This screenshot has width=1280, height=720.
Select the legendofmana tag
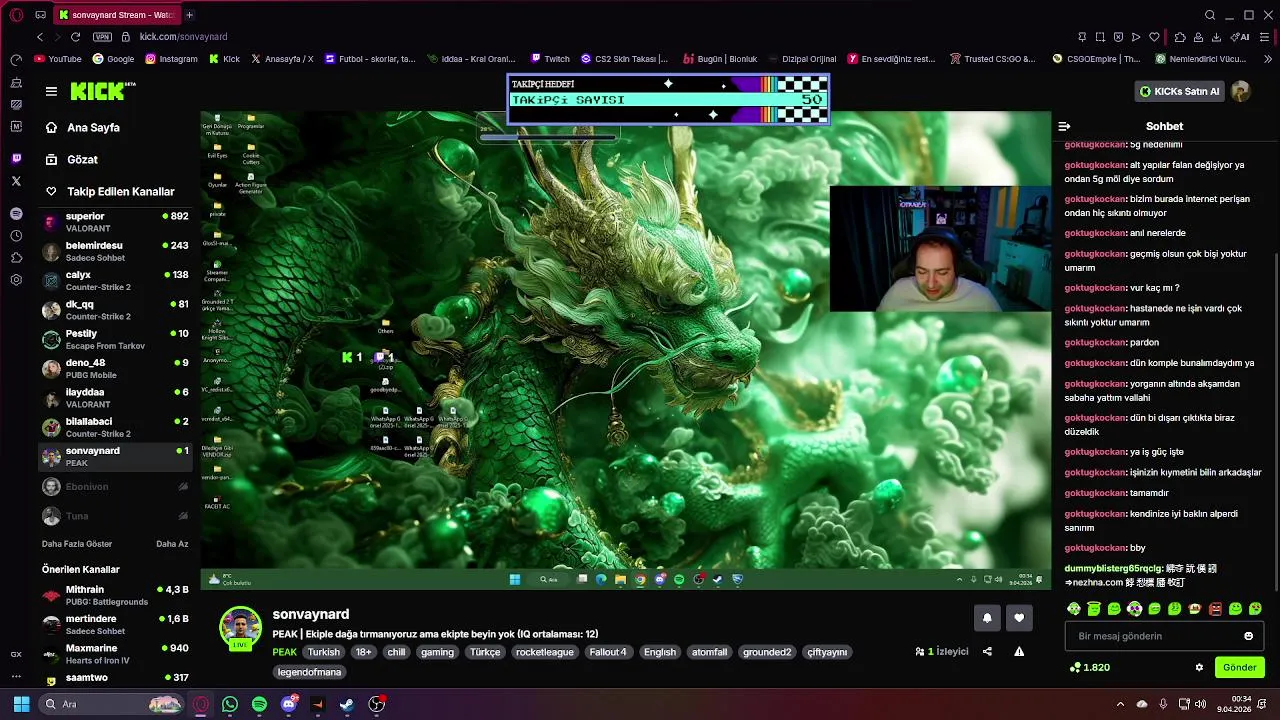click(x=309, y=672)
